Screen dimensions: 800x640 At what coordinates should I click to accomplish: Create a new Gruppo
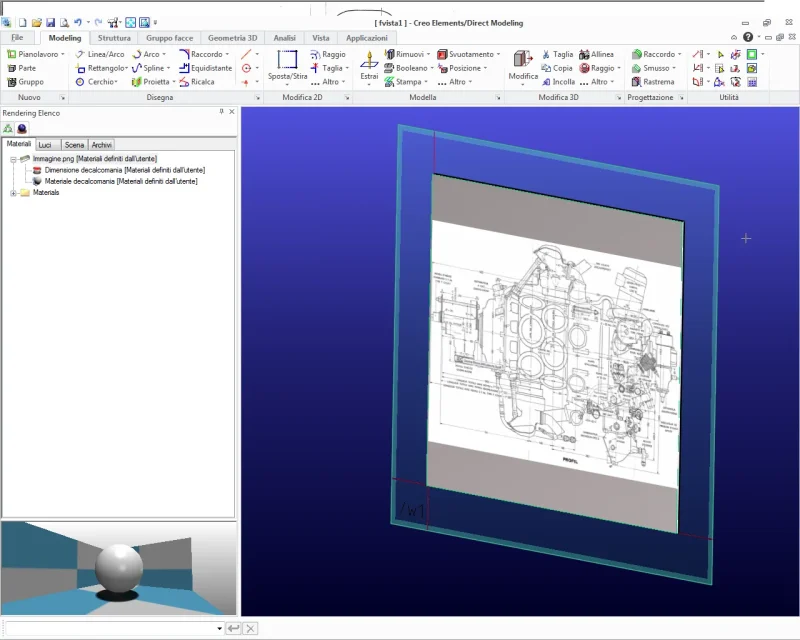(x=26, y=82)
